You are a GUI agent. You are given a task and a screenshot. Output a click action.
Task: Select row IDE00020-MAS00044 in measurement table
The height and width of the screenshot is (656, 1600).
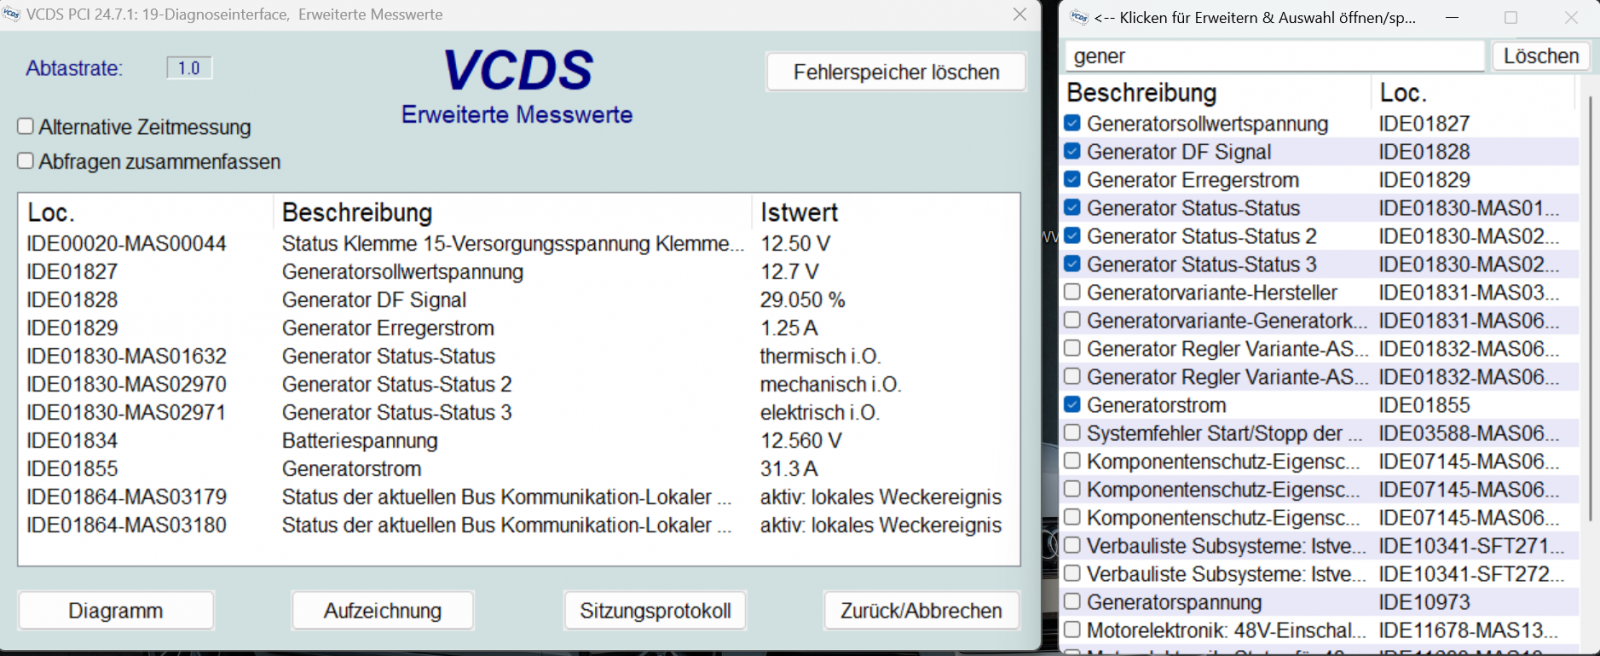[518, 243]
